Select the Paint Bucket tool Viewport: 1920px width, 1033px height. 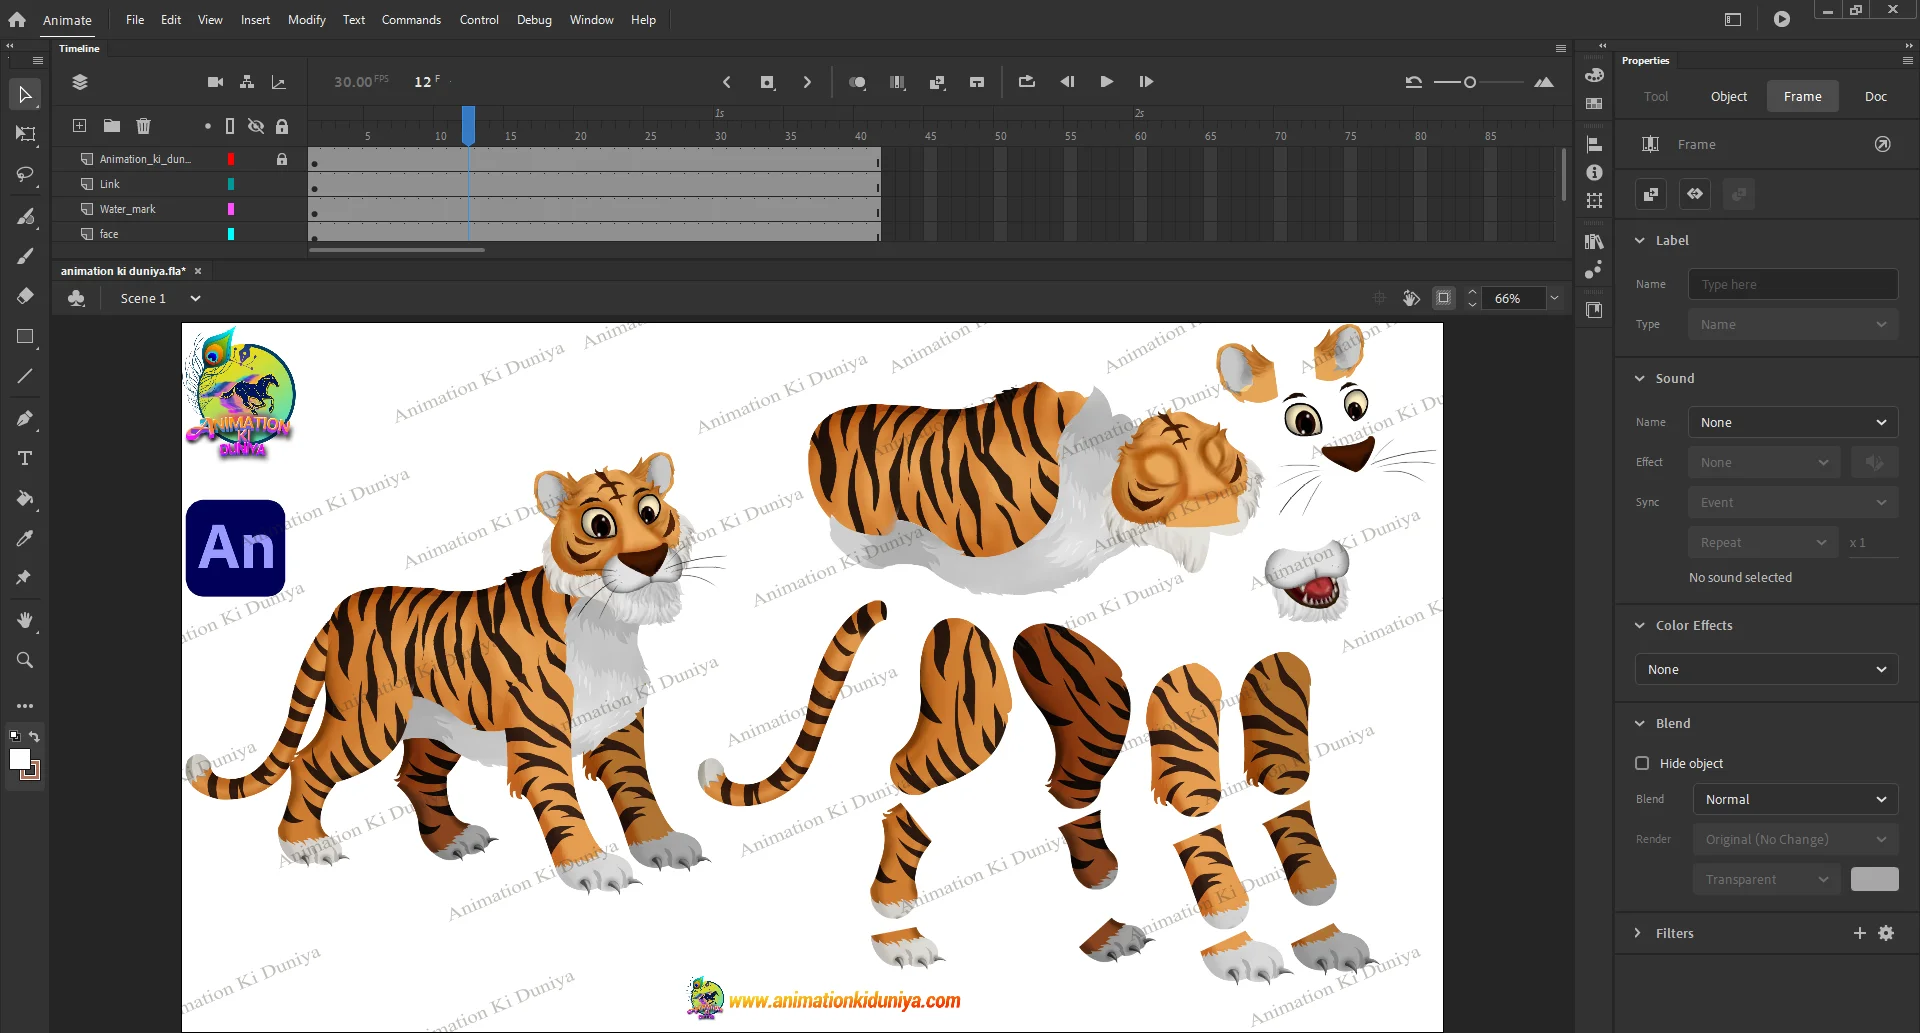(x=25, y=498)
